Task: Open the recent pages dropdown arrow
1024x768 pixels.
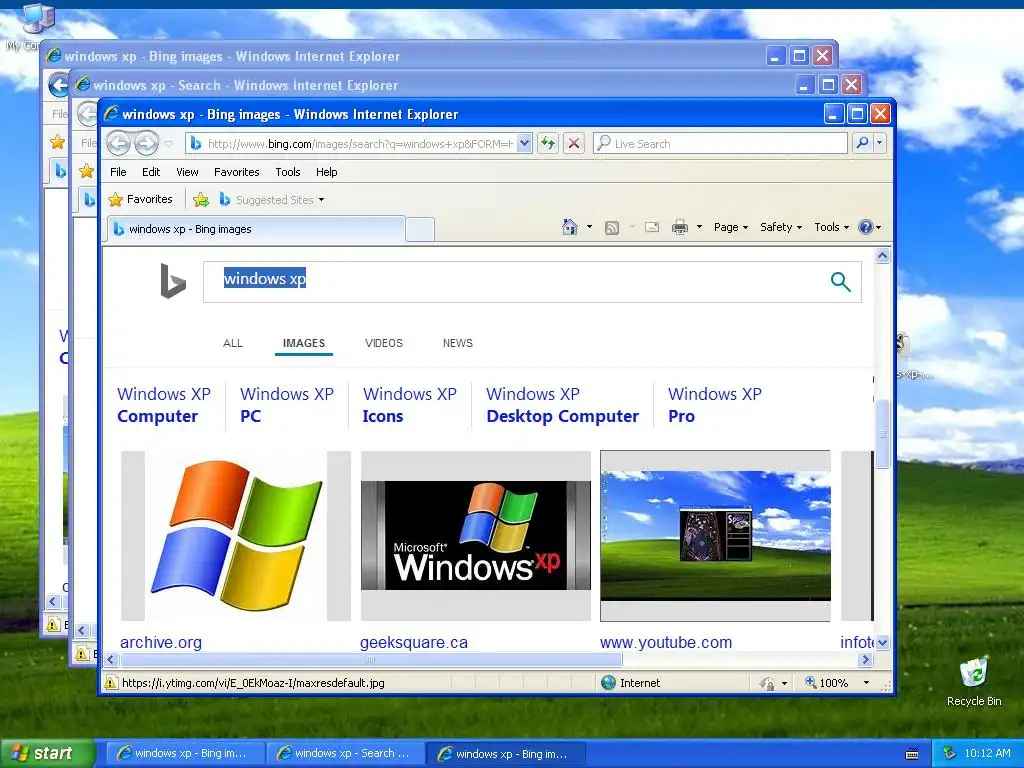Action: (168, 144)
